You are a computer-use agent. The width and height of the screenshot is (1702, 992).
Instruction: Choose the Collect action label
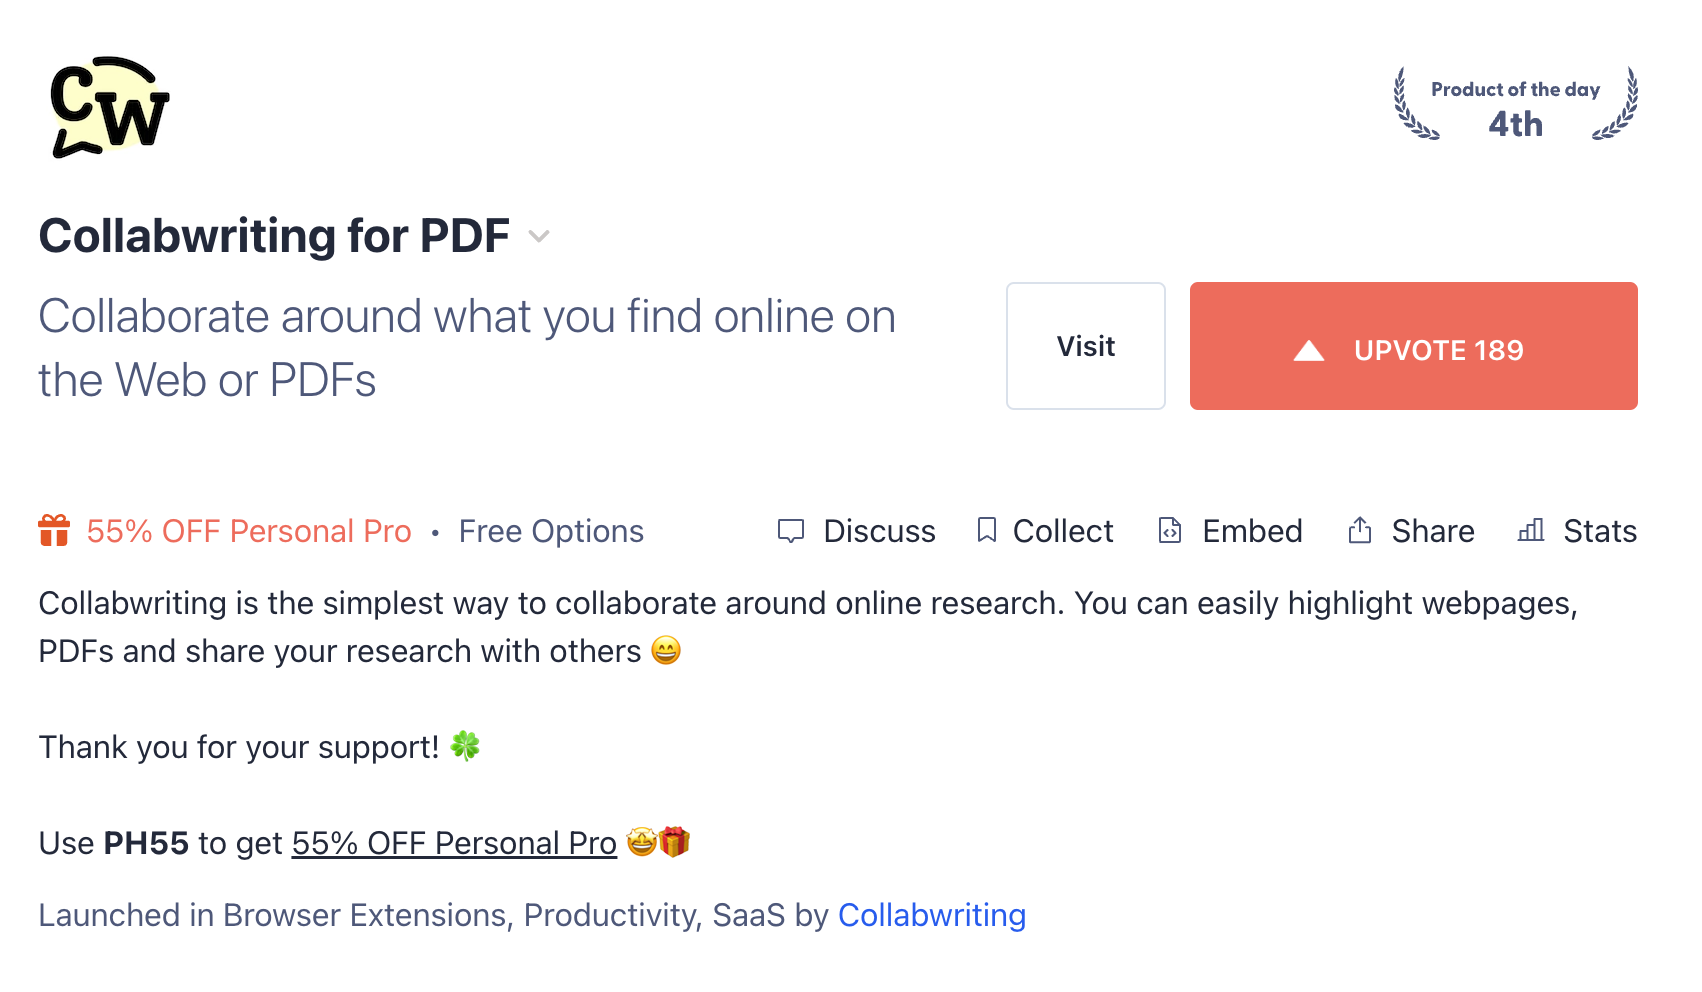point(1063,531)
